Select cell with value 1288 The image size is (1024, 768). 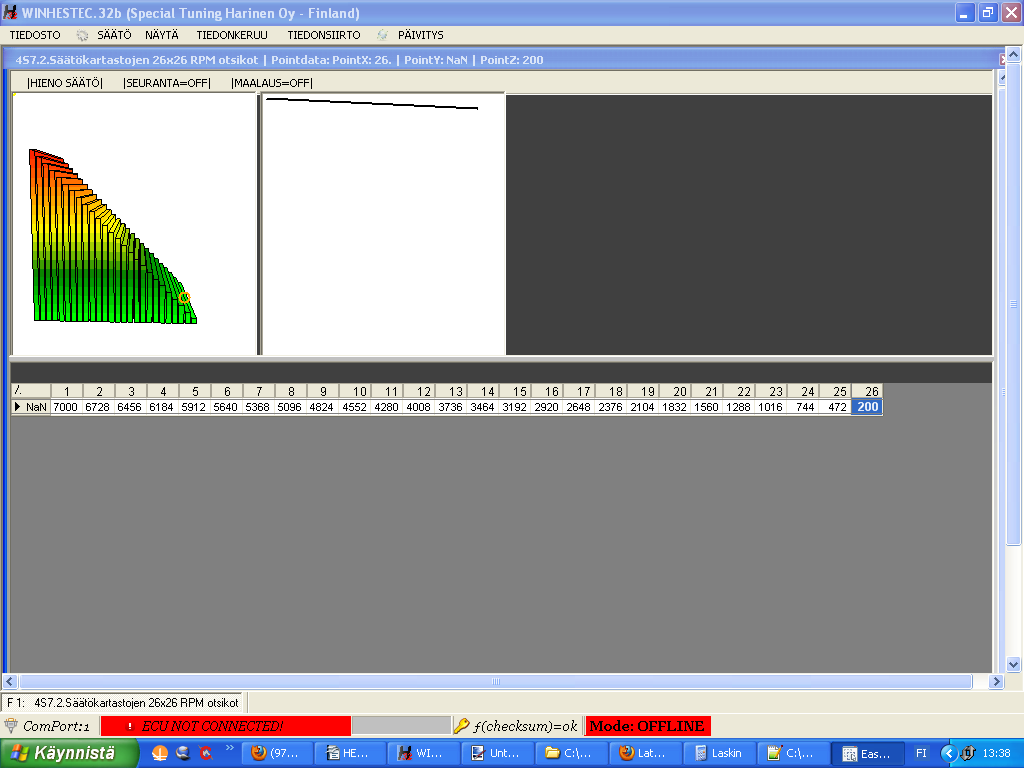[x=739, y=407]
